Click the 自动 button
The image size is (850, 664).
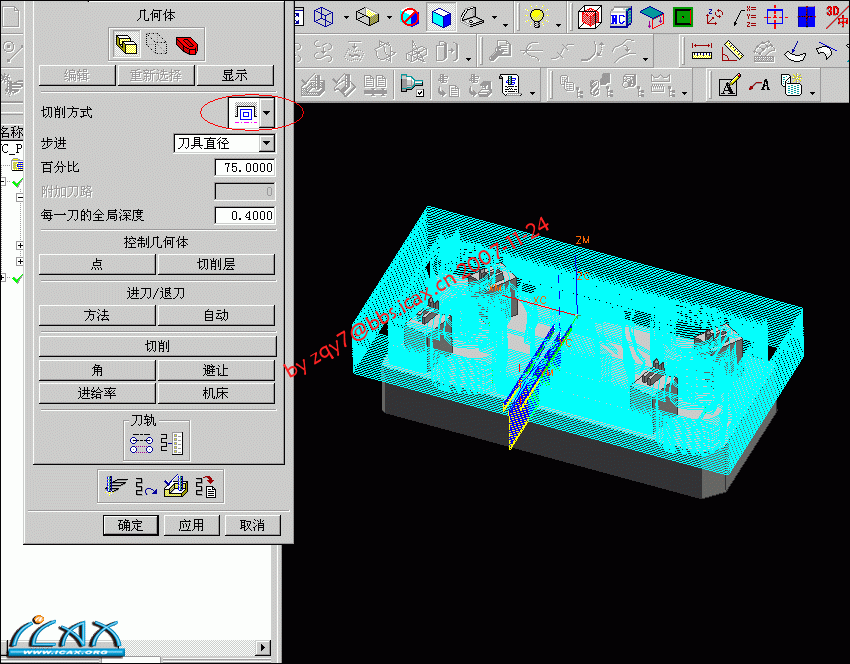click(216, 315)
